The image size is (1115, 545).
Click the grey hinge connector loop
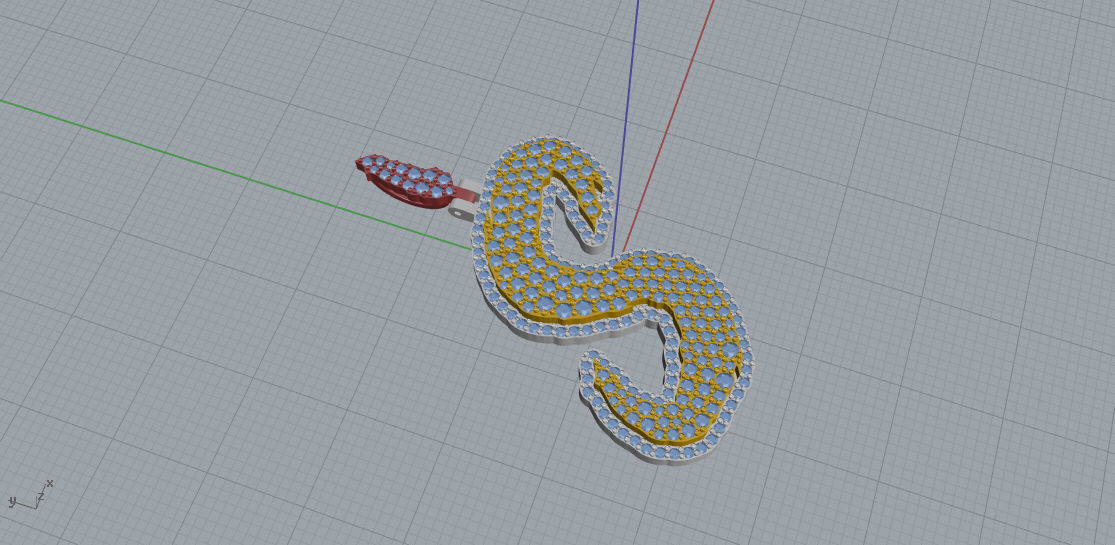[466, 199]
